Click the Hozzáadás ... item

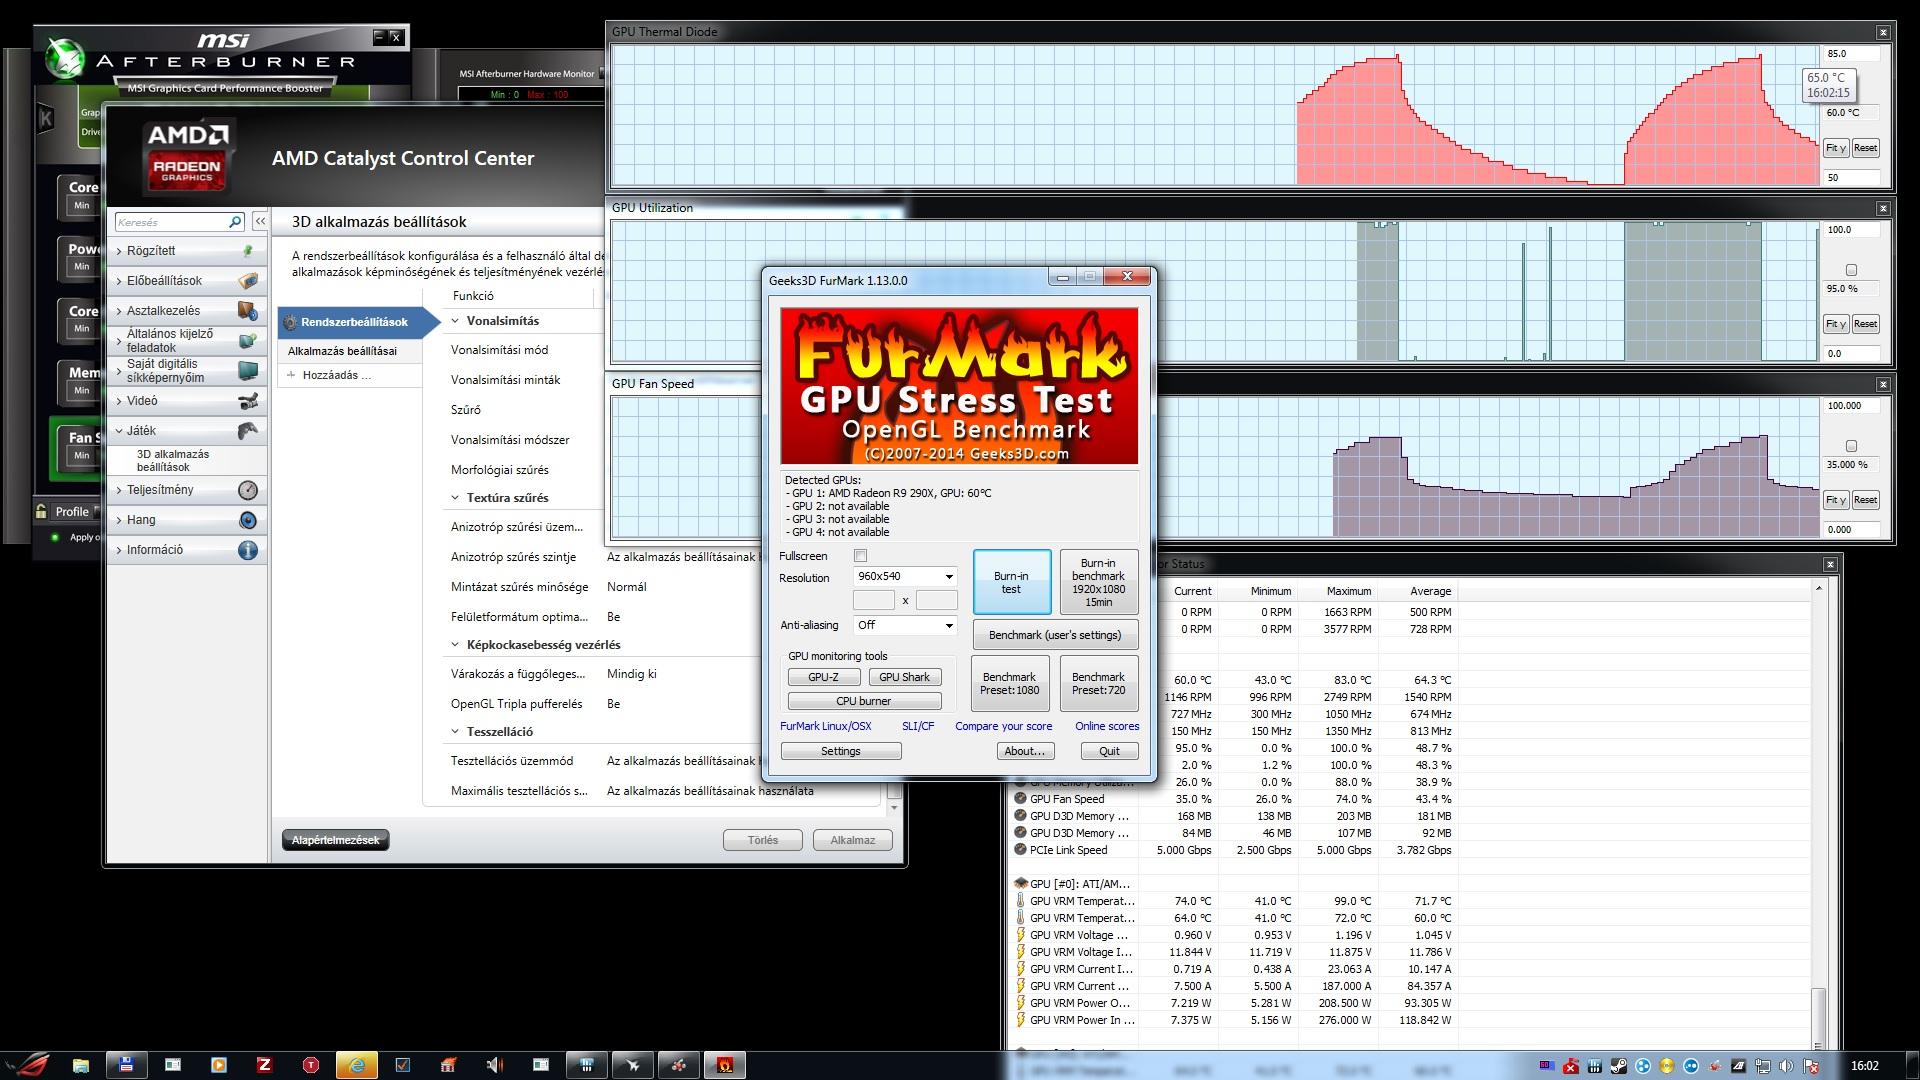[337, 375]
